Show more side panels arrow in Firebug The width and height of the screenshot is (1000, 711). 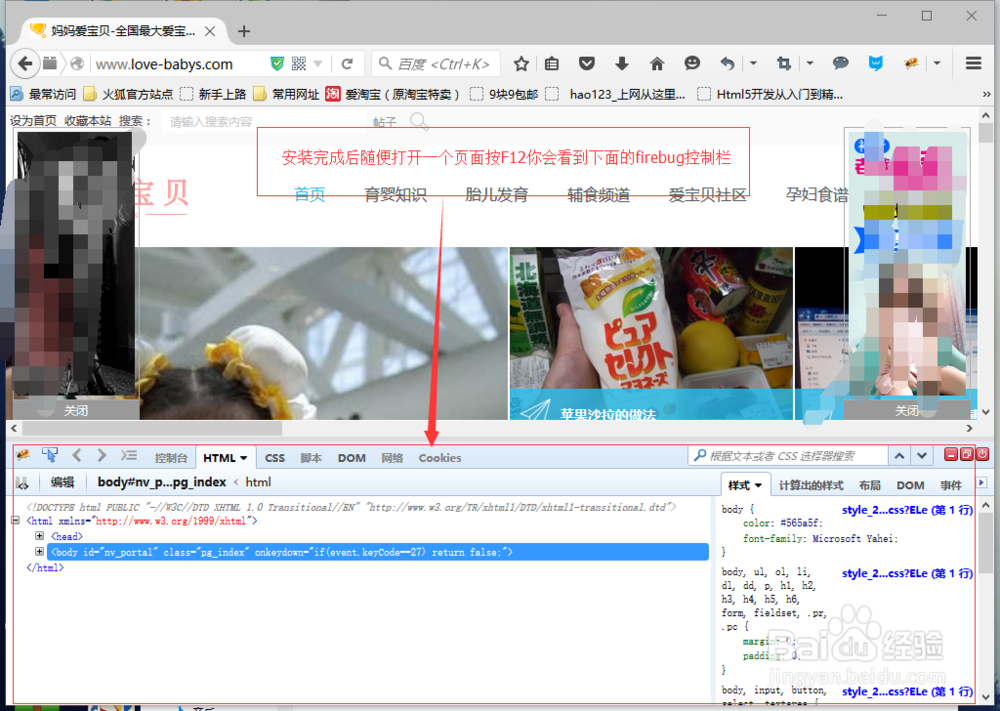point(982,483)
